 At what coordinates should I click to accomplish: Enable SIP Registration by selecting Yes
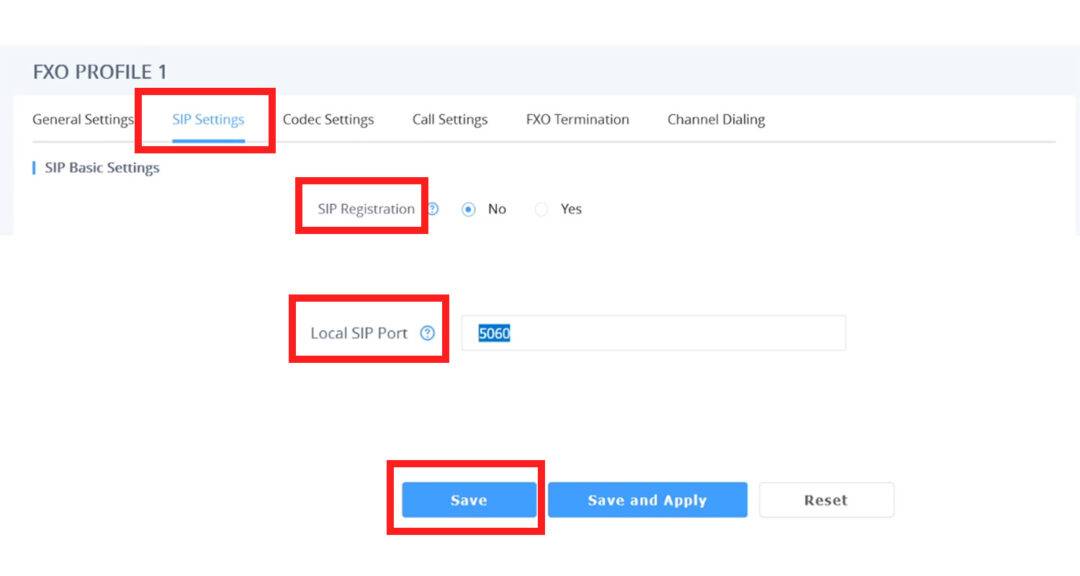pyautogui.click(x=541, y=209)
